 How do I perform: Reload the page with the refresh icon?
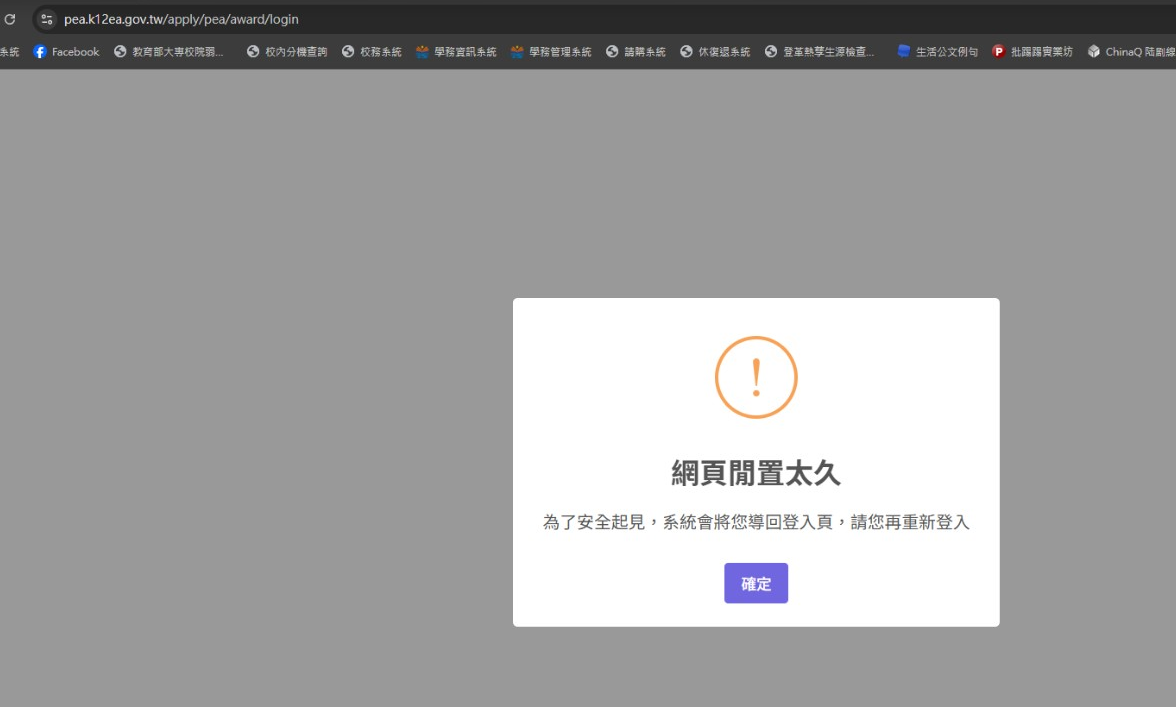[10, 19]
